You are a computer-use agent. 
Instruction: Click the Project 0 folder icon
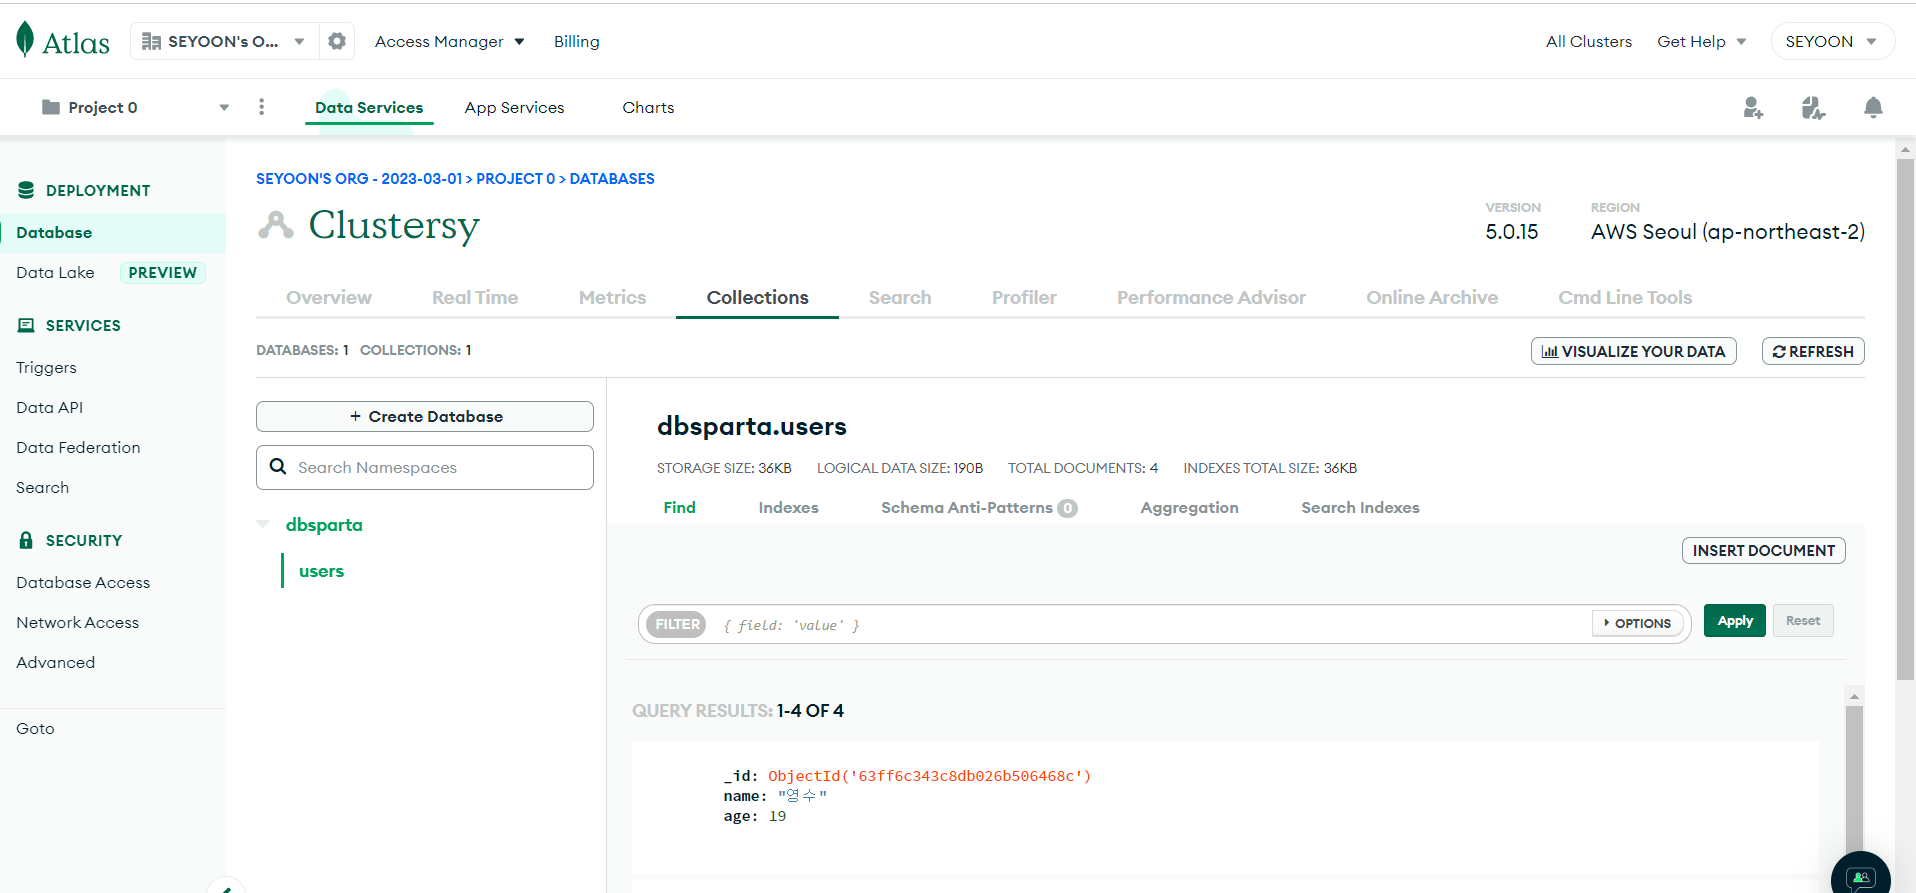coord(51,107)
